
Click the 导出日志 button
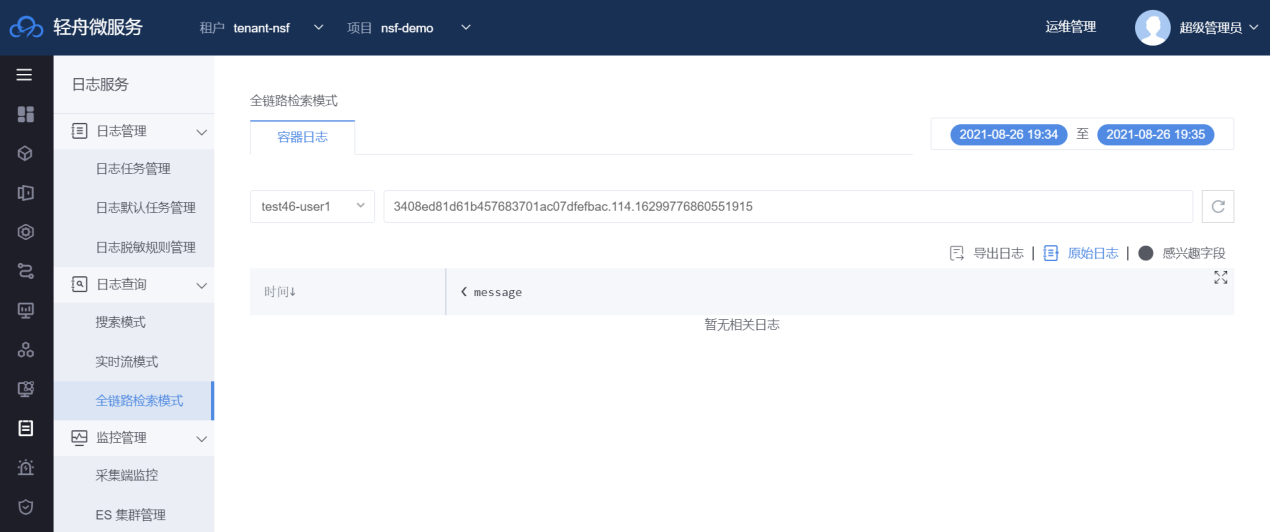(987, 253)
